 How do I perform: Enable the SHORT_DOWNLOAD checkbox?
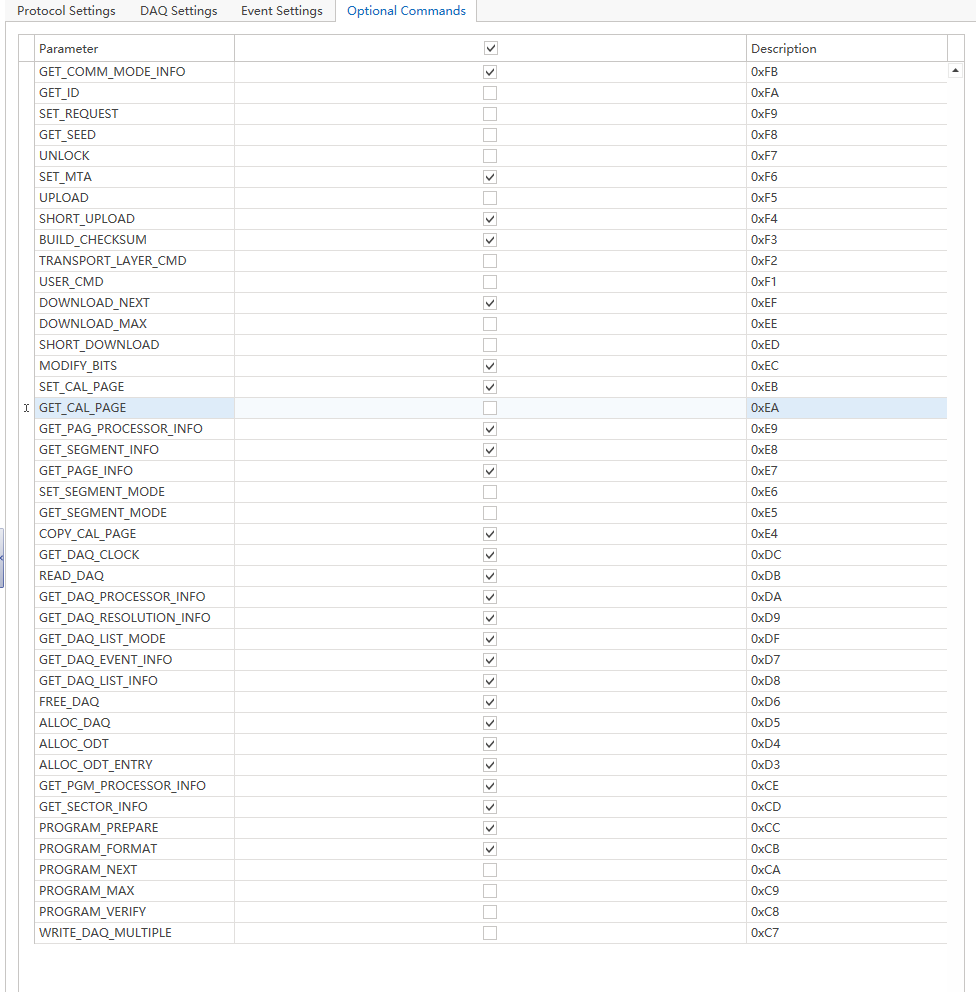coord(490,344)
